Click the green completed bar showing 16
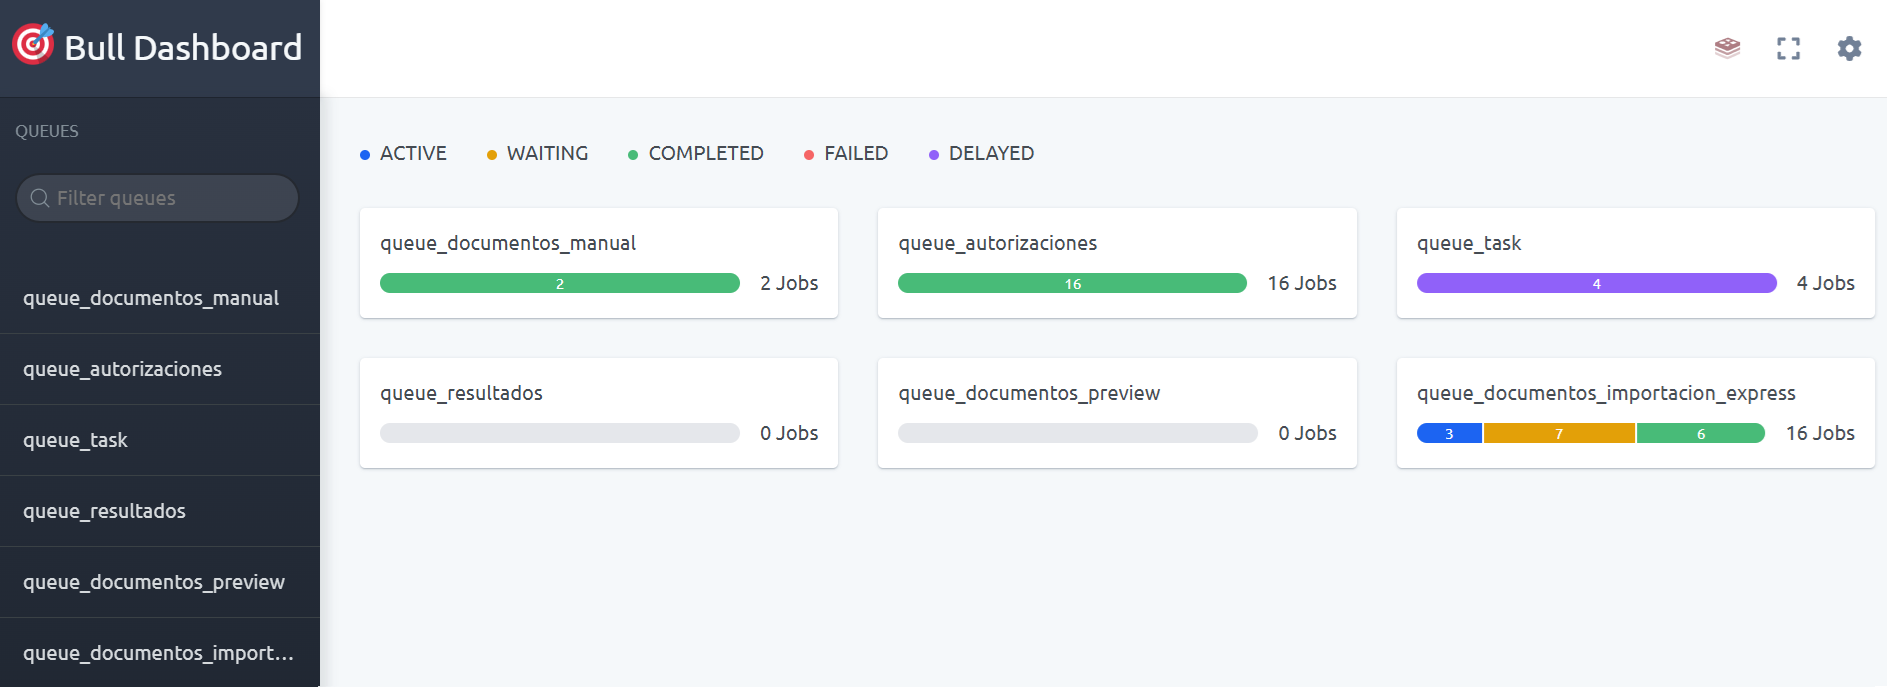This screenshot has height=687, width=1887. click(1072, 283)
